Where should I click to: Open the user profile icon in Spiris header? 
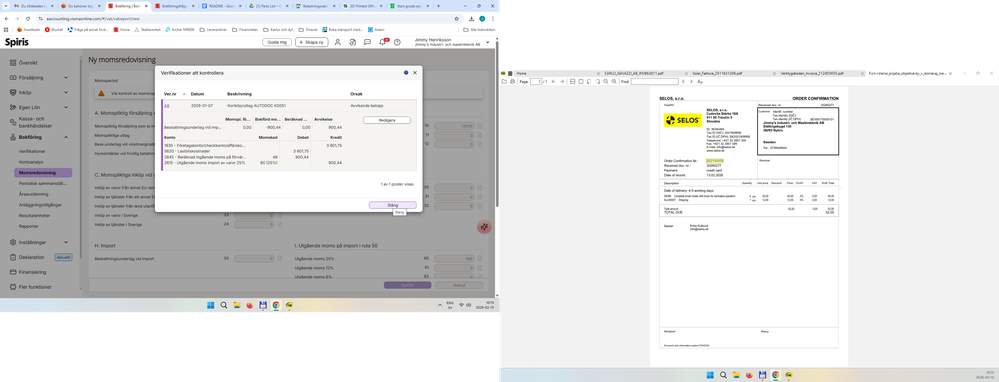(x=338, y=42)
